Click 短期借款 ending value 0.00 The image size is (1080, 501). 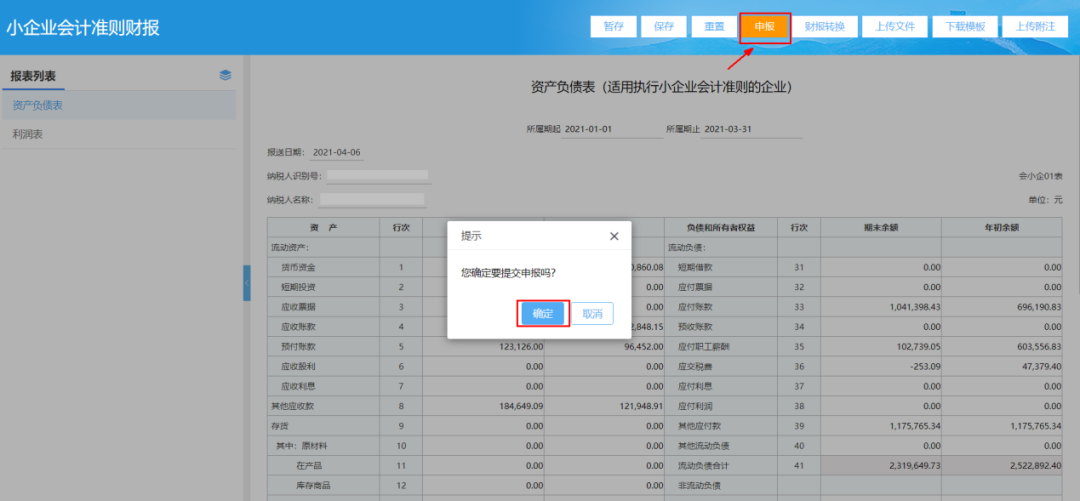pos(881,267)
